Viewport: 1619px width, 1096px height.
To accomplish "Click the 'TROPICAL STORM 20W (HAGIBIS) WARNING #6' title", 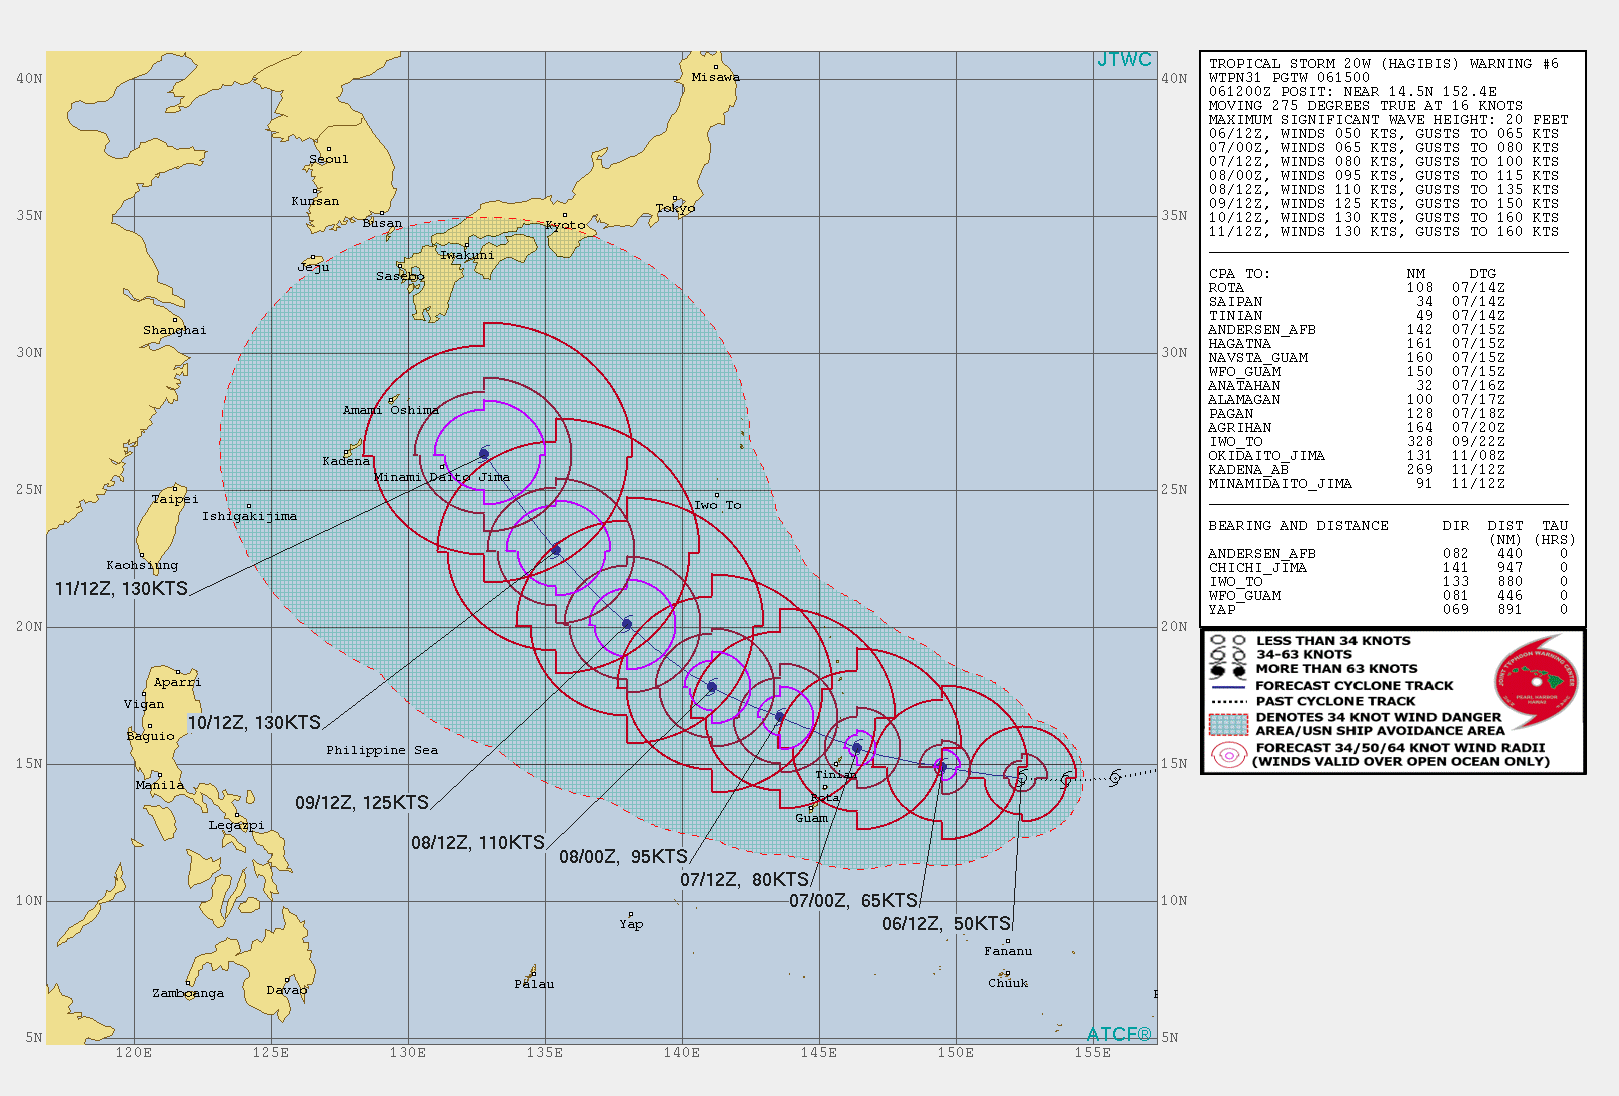I will coord(1383,63).
